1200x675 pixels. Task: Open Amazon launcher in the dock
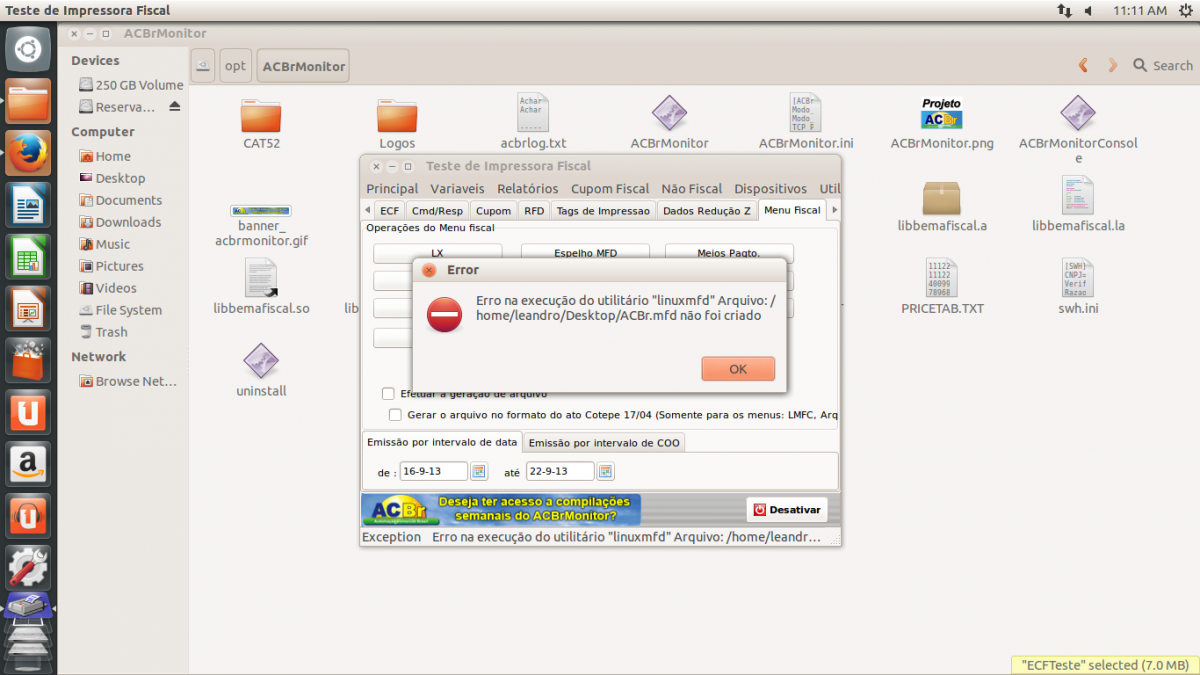pos(28,465)
